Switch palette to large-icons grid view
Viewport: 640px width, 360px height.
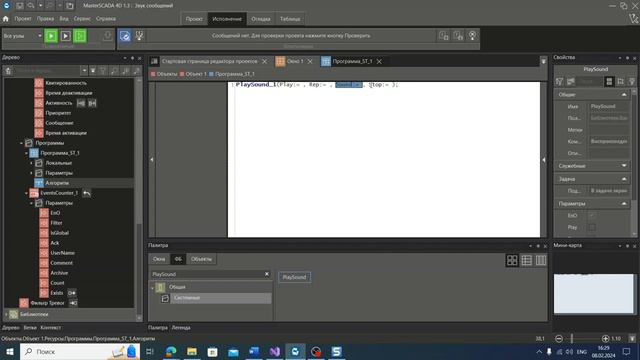512,260
